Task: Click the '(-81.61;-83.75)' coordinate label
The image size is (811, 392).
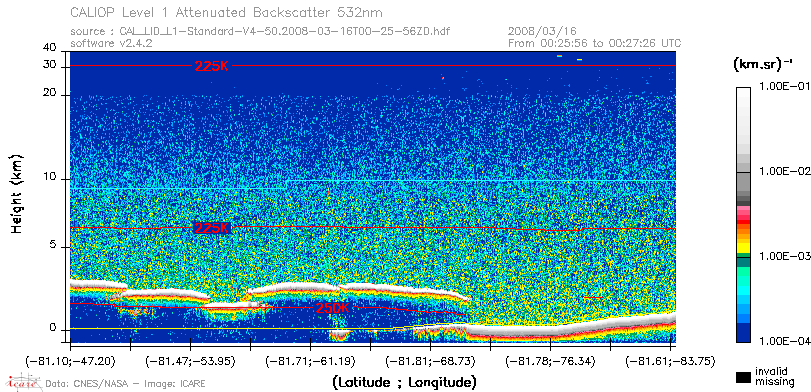Action: coord(670,361)
